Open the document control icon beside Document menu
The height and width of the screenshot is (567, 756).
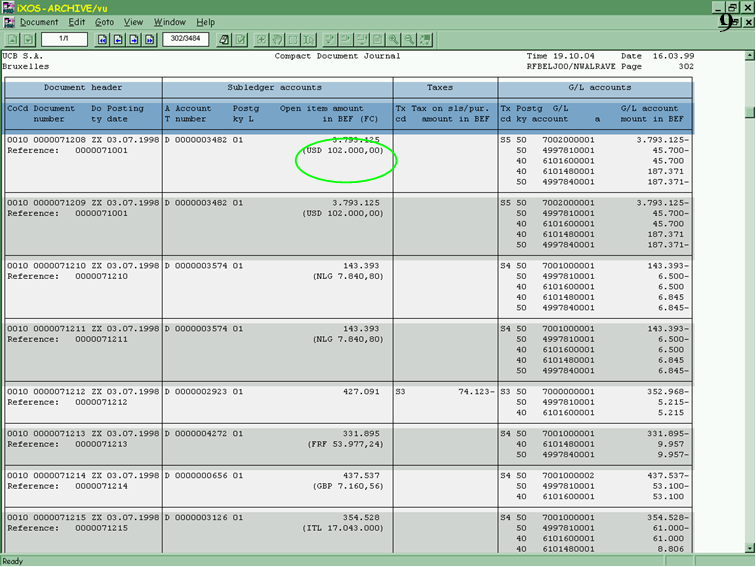coord(10,22)
